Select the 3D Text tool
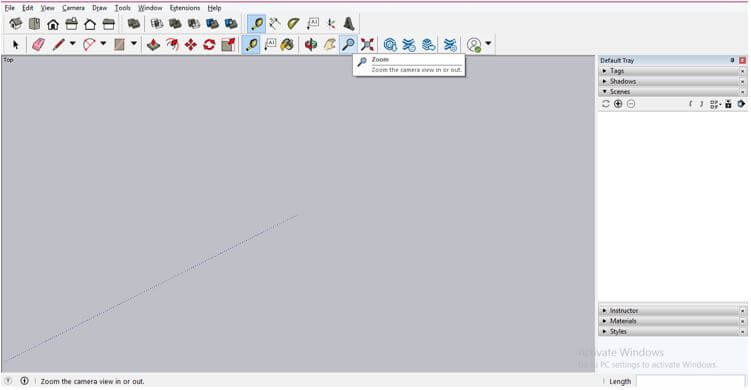Viewport: 751px width, 390px height. [x=349, y=23]
